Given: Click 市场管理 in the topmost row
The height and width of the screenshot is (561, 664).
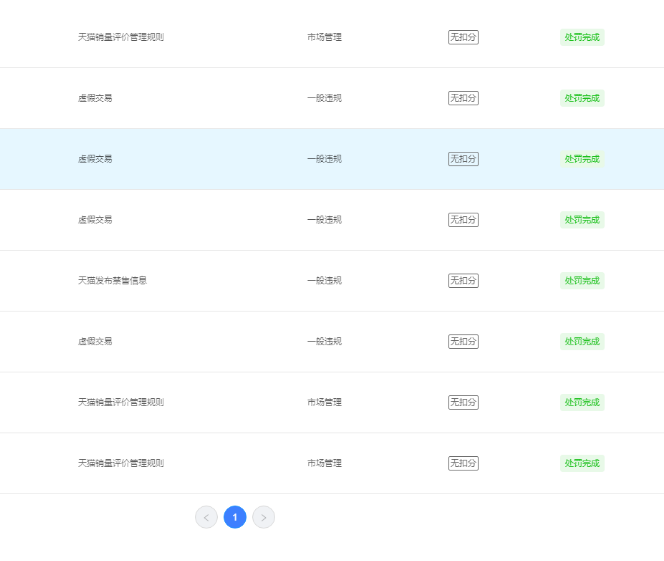Looking at the screenshot, I should (324, 37).
